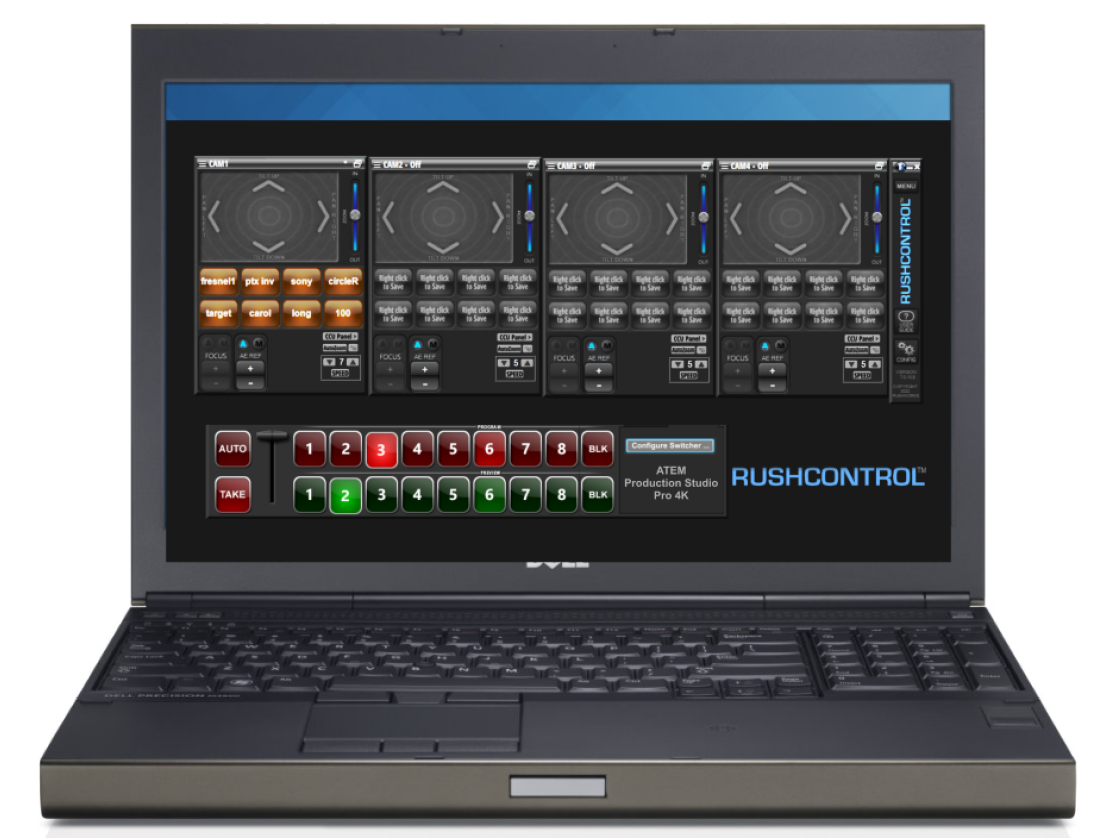
Task: Open the MENU in the right sidebar
Action: (906, 186)
